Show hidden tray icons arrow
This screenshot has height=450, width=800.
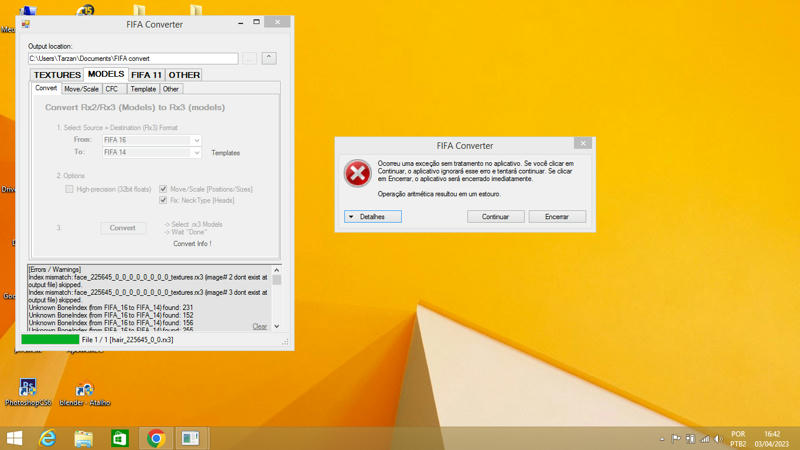click(x=662, y=439)
